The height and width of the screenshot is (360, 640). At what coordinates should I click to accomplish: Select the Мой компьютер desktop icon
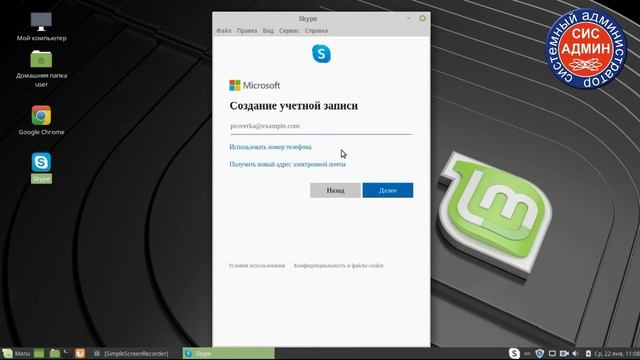pyautogui.click(x=41, y=27)
